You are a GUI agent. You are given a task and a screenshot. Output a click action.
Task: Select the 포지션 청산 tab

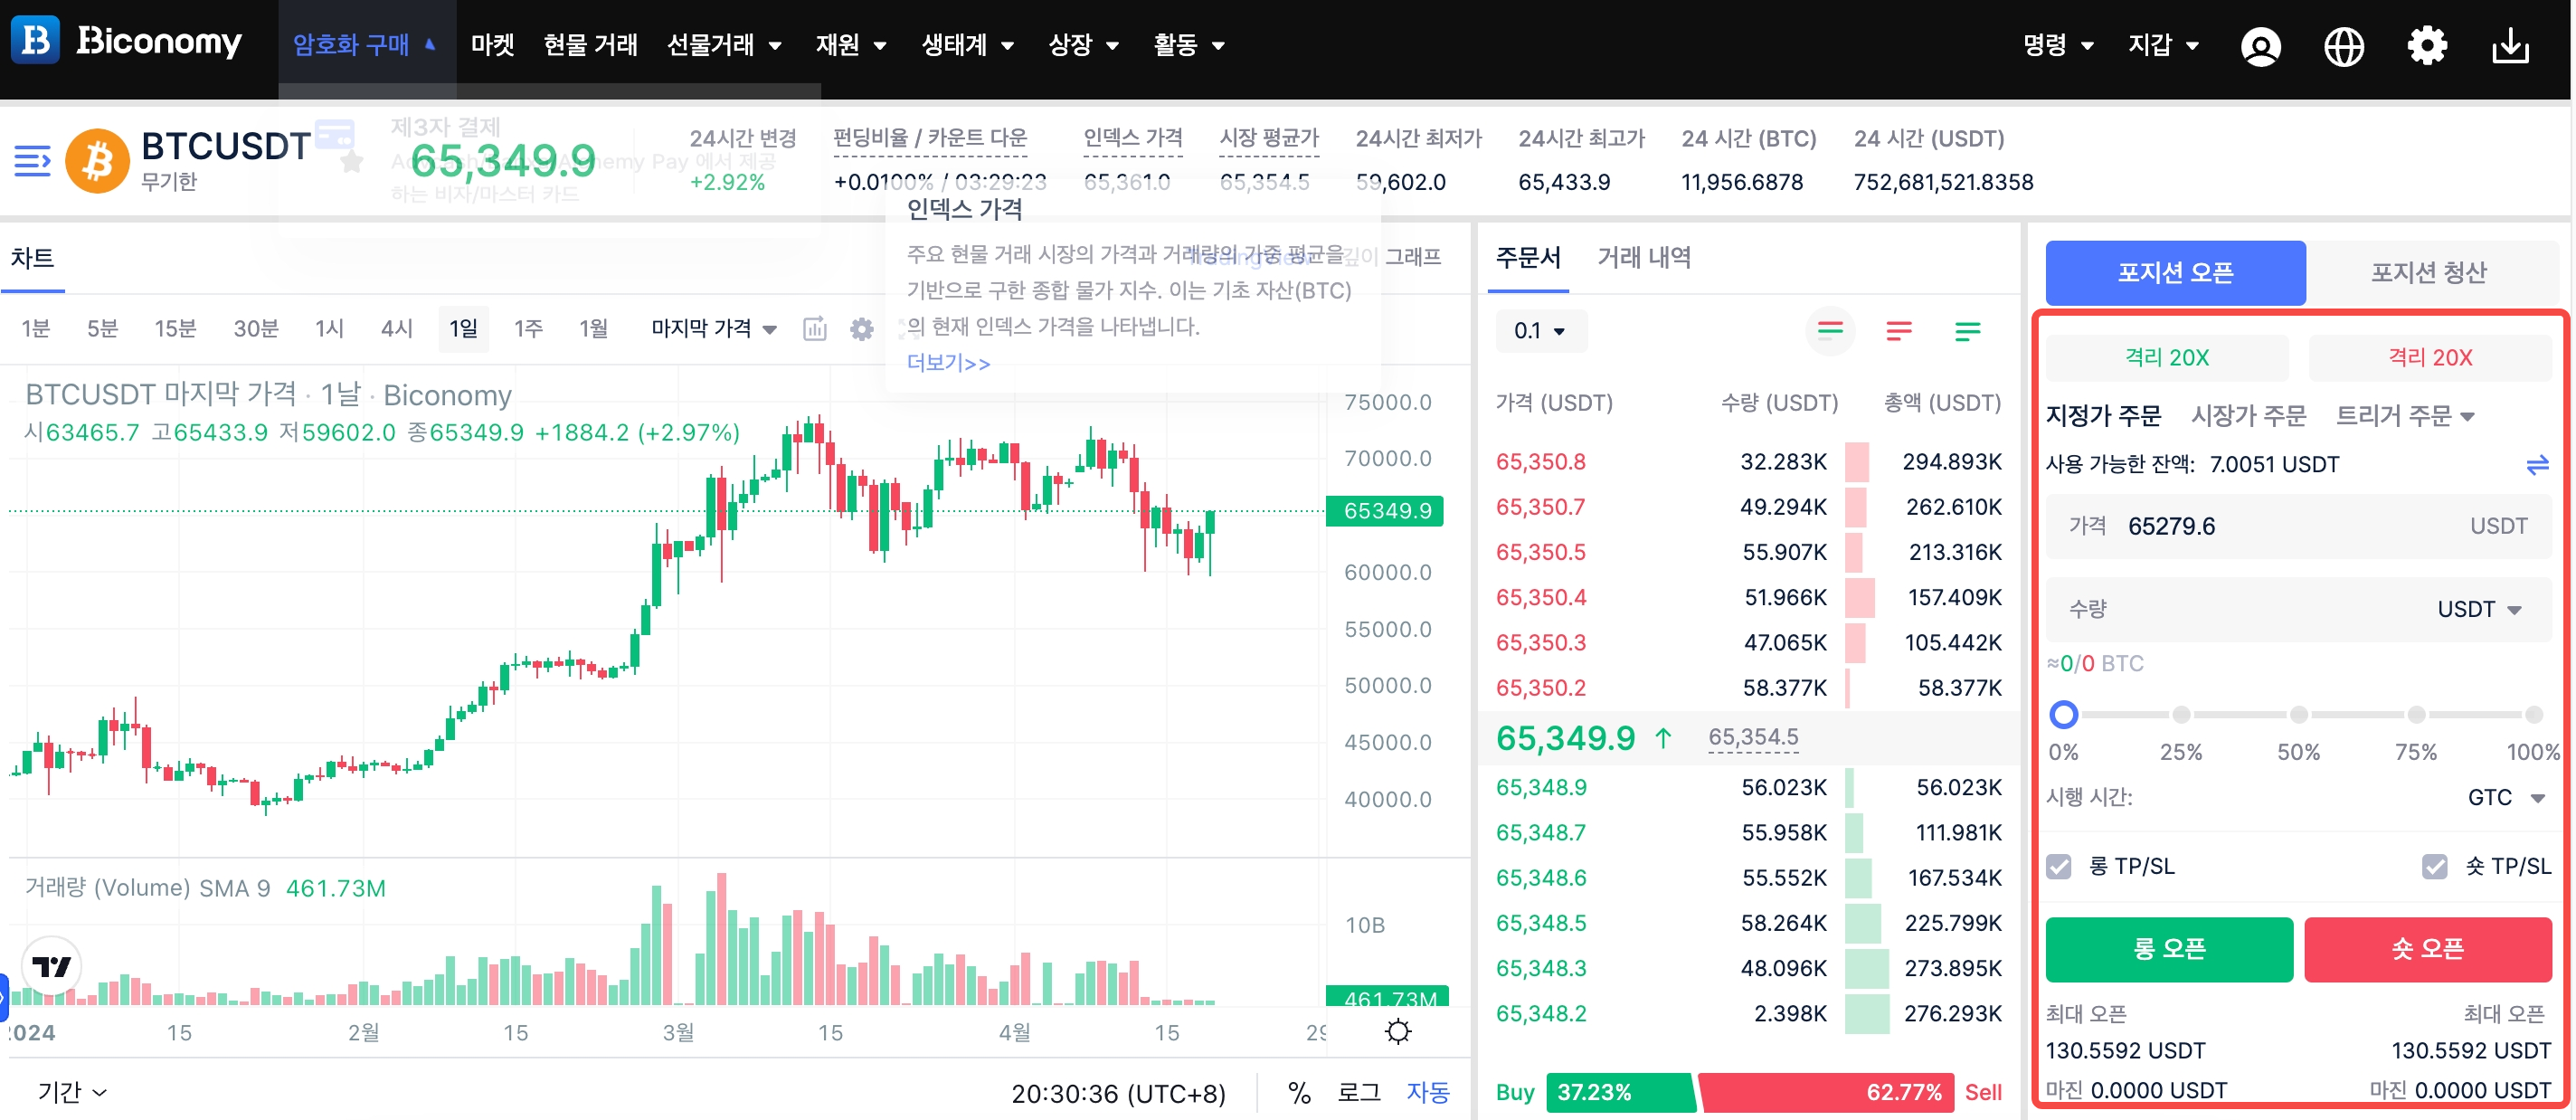(x=2428, y=272)
